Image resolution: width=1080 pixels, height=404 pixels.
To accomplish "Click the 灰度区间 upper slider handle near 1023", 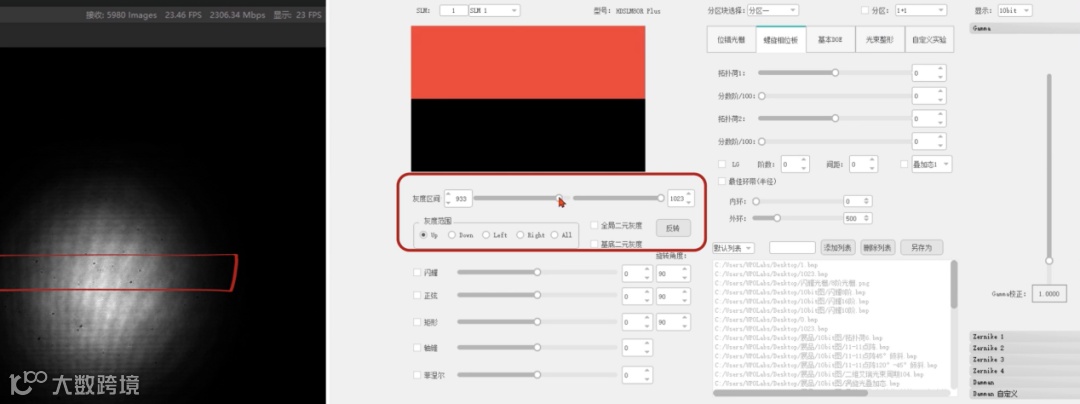I will point(661,198).
